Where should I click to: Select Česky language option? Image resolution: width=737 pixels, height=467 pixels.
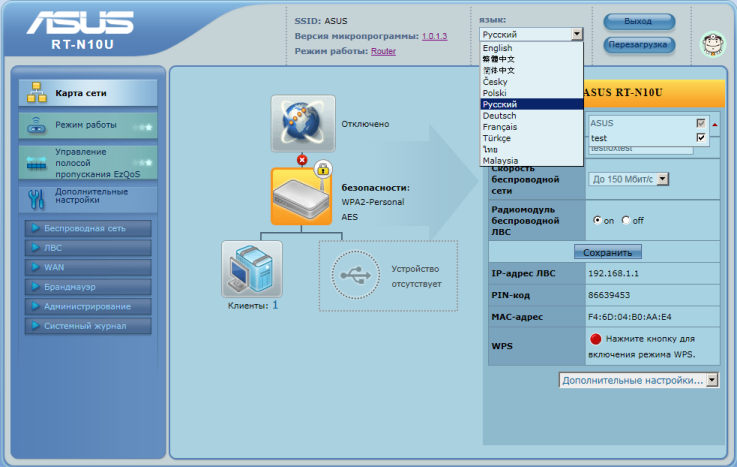[532, 82]
